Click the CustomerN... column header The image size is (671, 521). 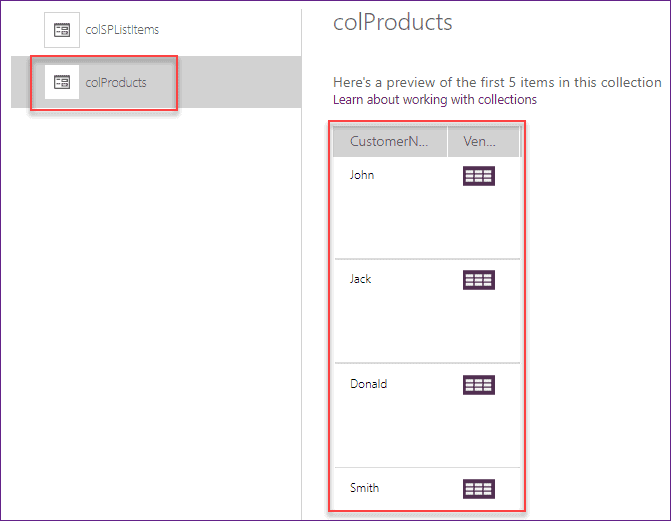[x=390, y=141]
